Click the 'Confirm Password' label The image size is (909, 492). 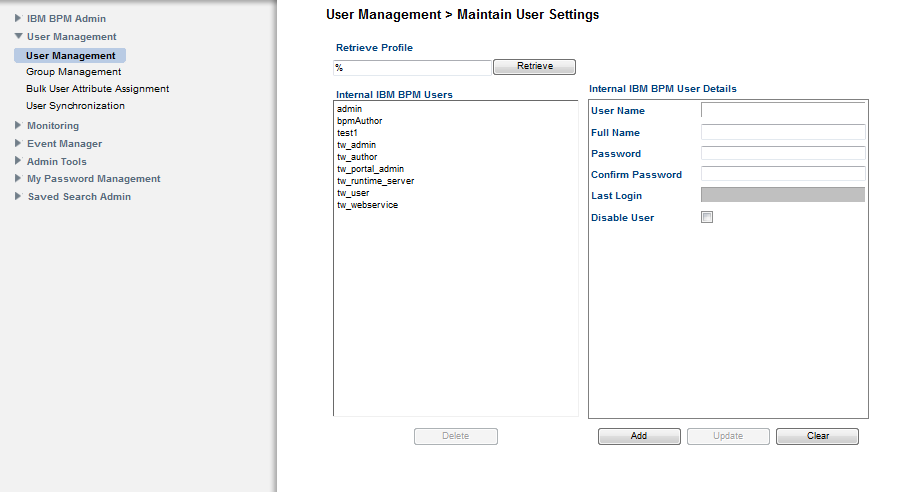tap(636, 175)
